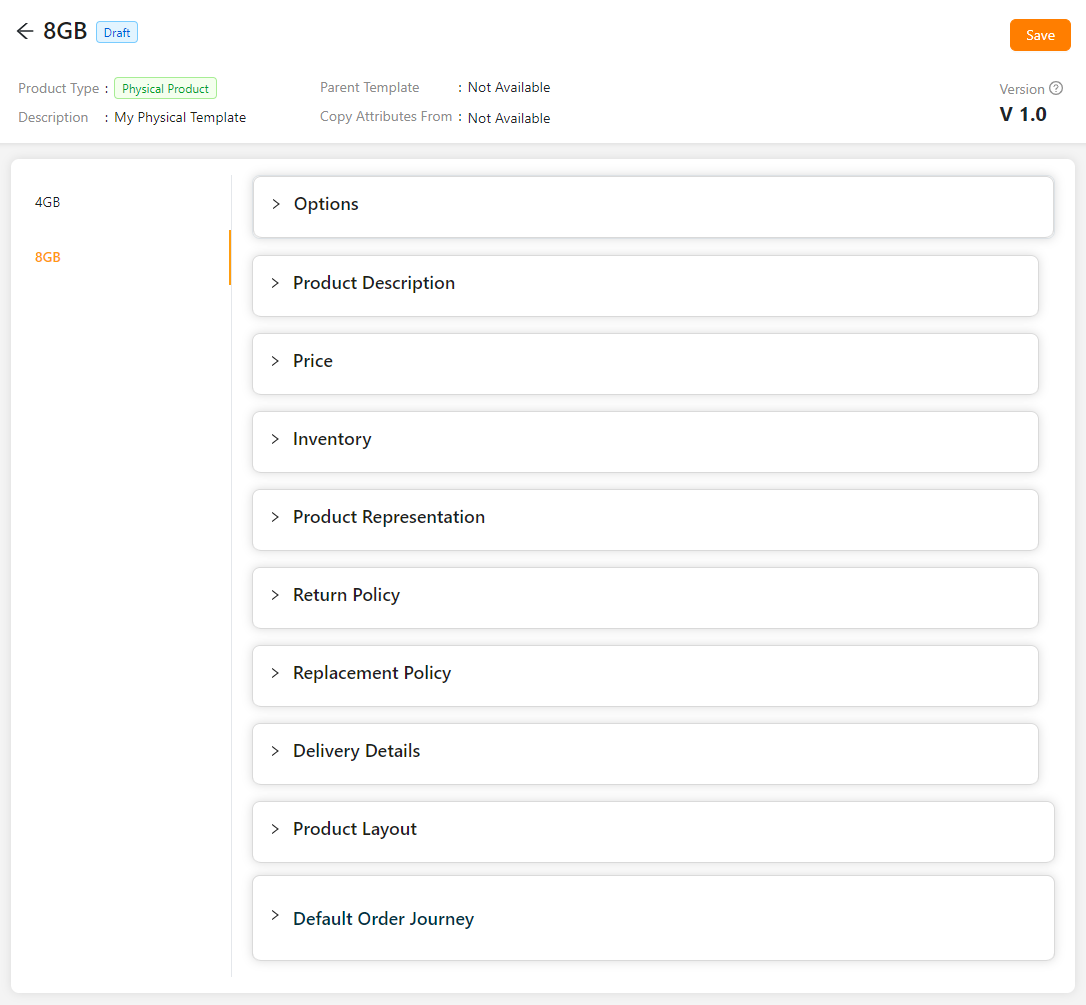The image size is (1086, 1005).
Task: Expand the Product Layout chevron
Action: coord(275,829)
